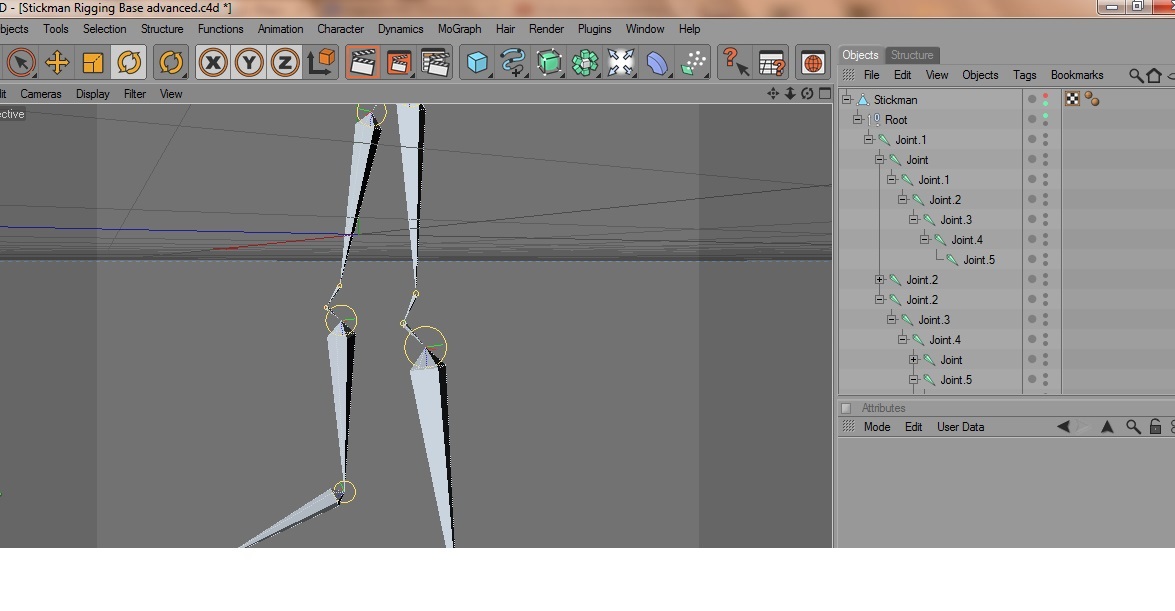Select the orange spheres tag on Stickman
Image resolution: width=1175 pixels, height=611 pixels.
coord(1092,99)
